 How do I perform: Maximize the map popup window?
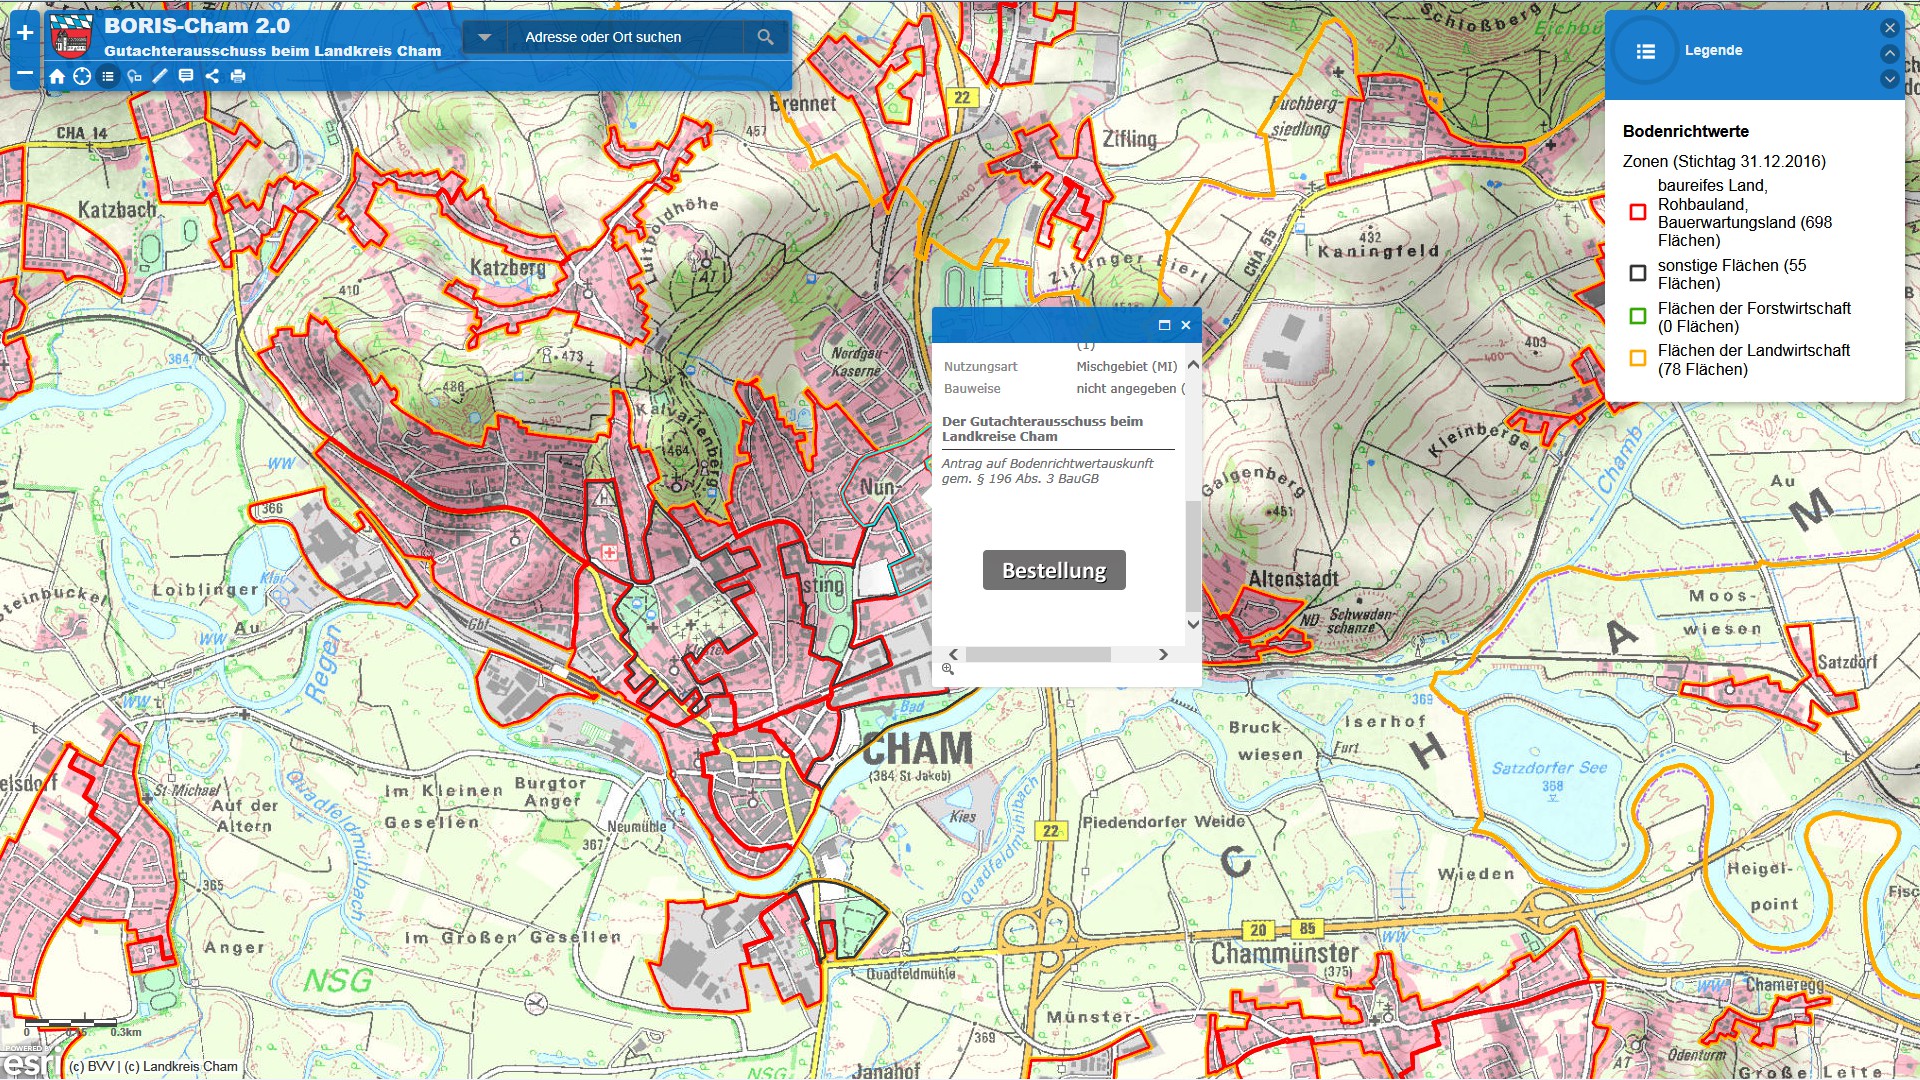[1164, 325]
